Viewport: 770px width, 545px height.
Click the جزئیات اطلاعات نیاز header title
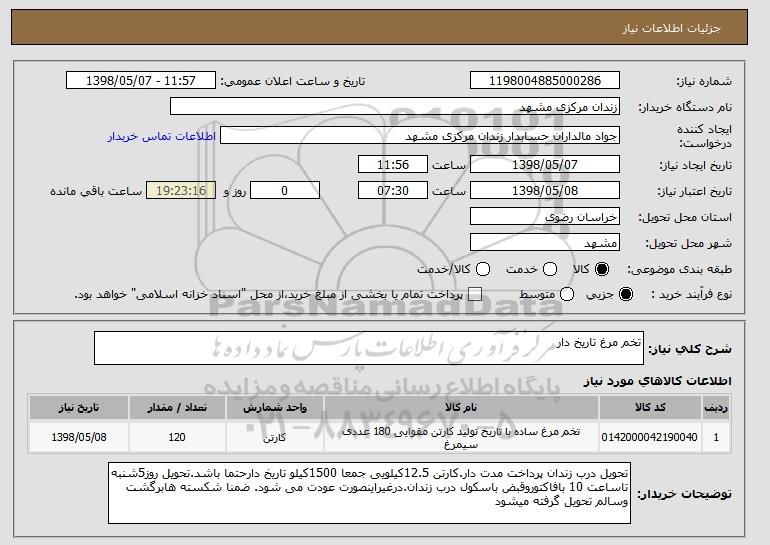click(671, 28)
